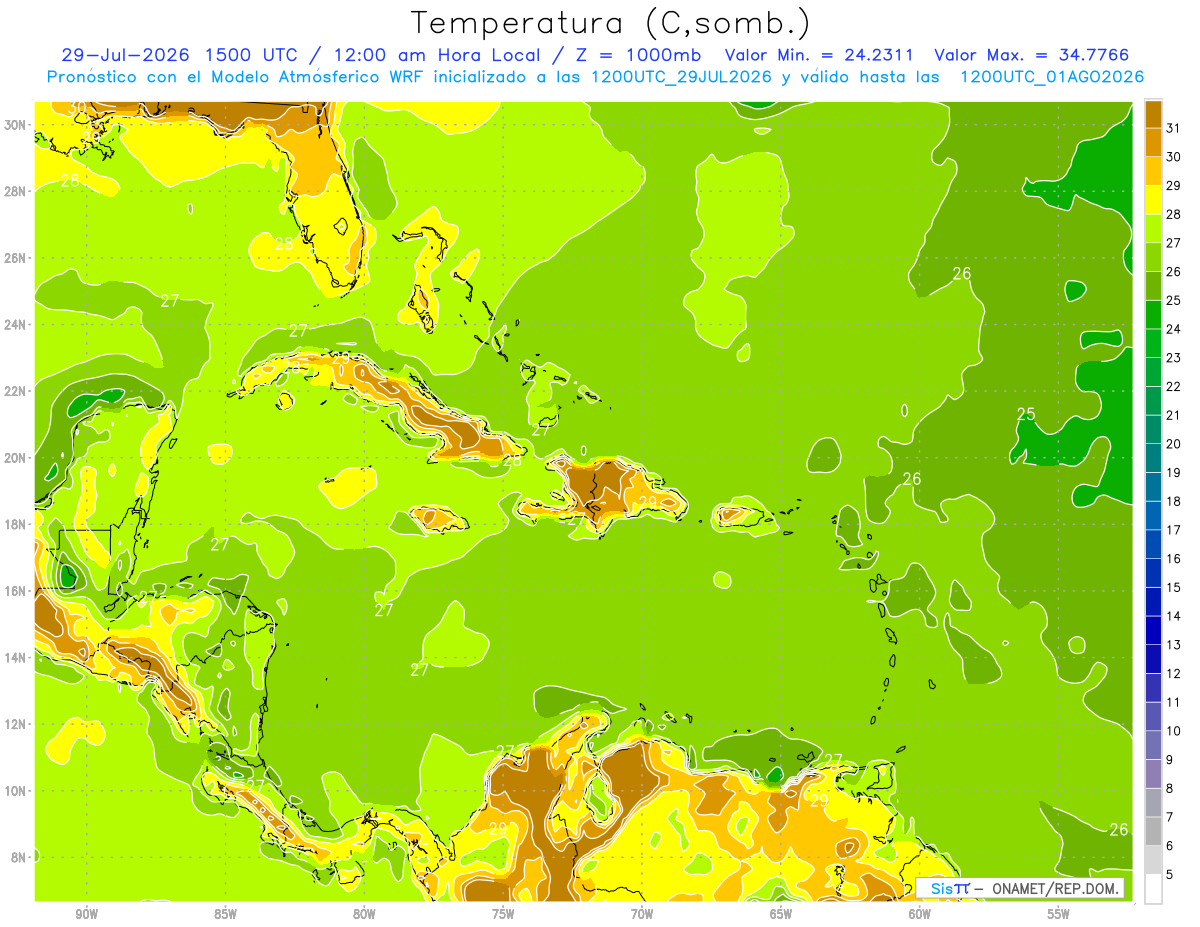
Task: Click the initialization time "1200UTC_29JUL2026"
Action: 681,77
